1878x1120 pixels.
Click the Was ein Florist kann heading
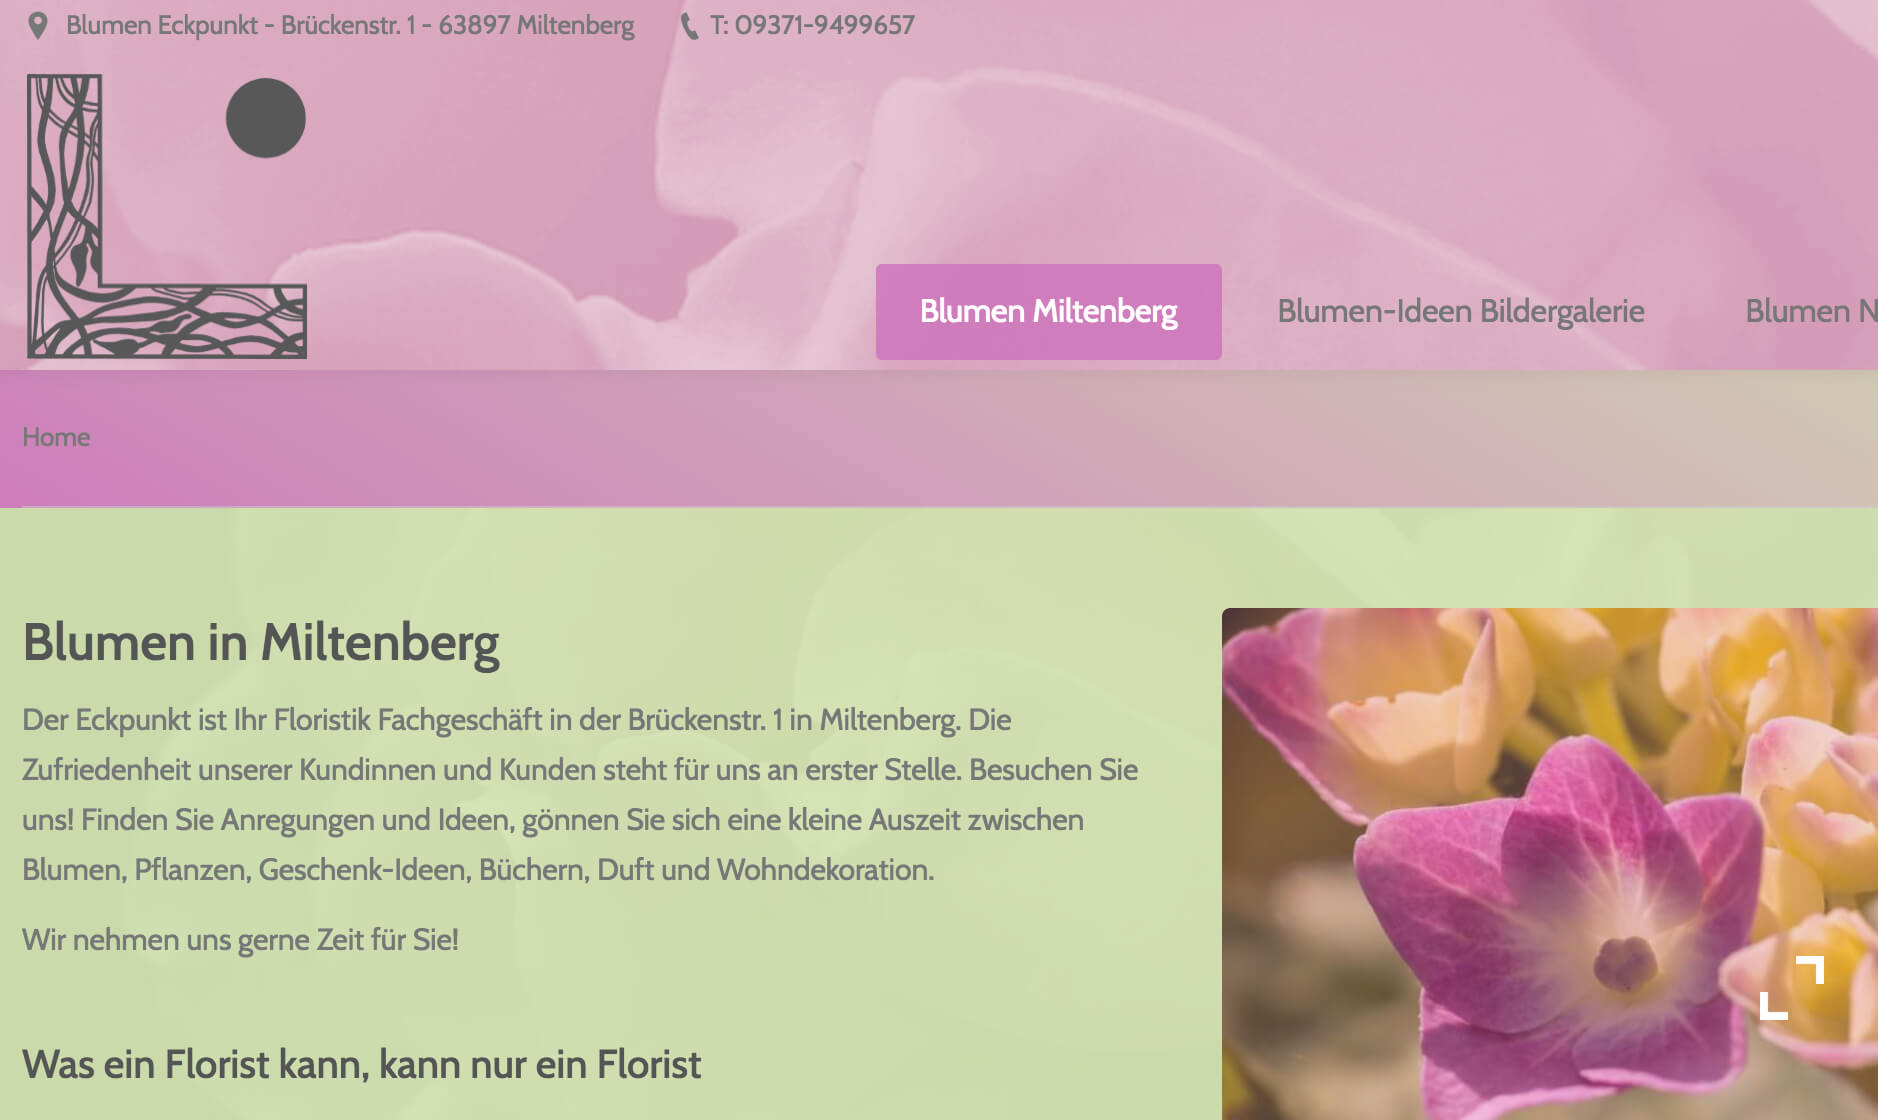361,1064
